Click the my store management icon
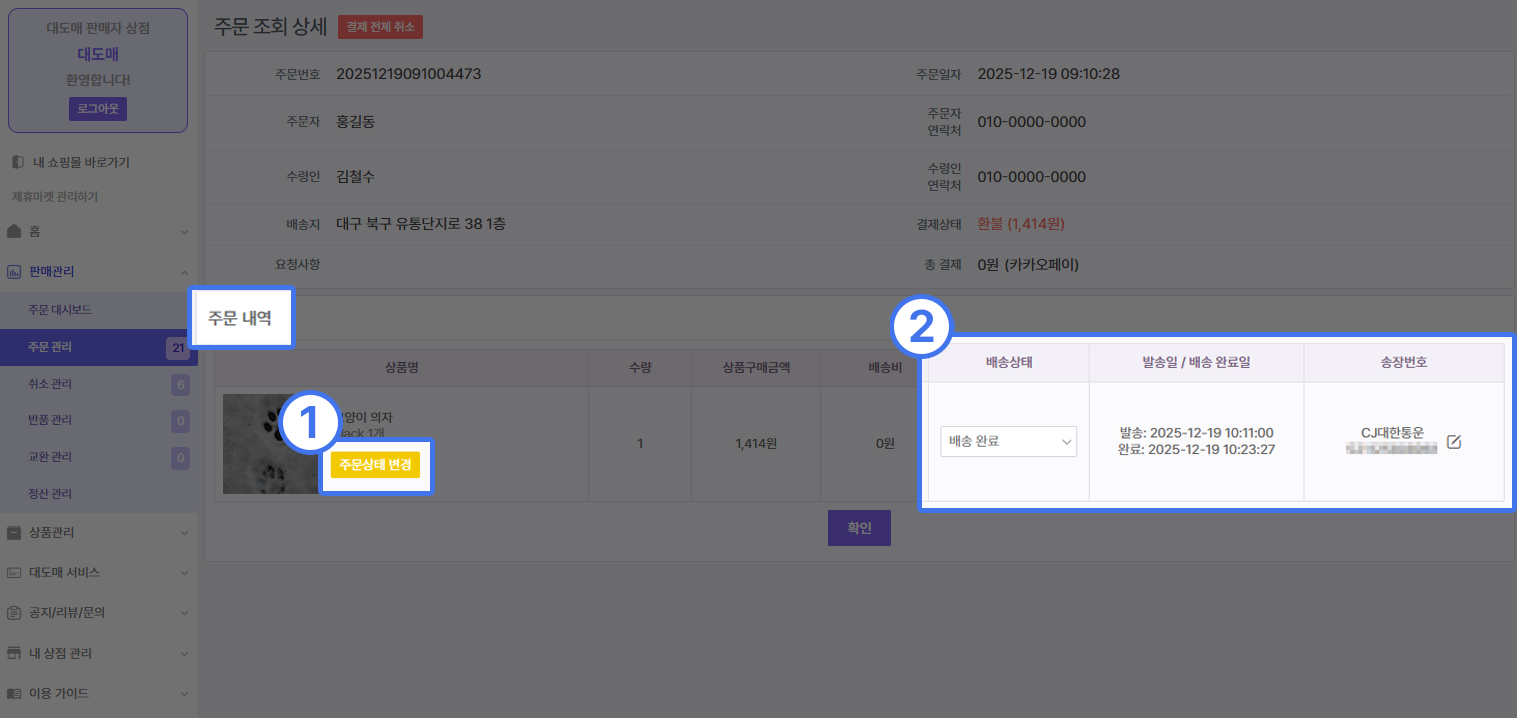The width and height of the screenshot is (1517, 718). [x=14, y=653]
